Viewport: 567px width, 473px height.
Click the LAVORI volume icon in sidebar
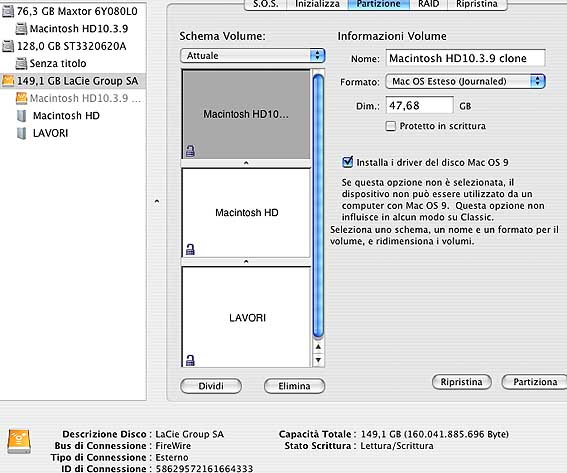(x=22, y=133)
